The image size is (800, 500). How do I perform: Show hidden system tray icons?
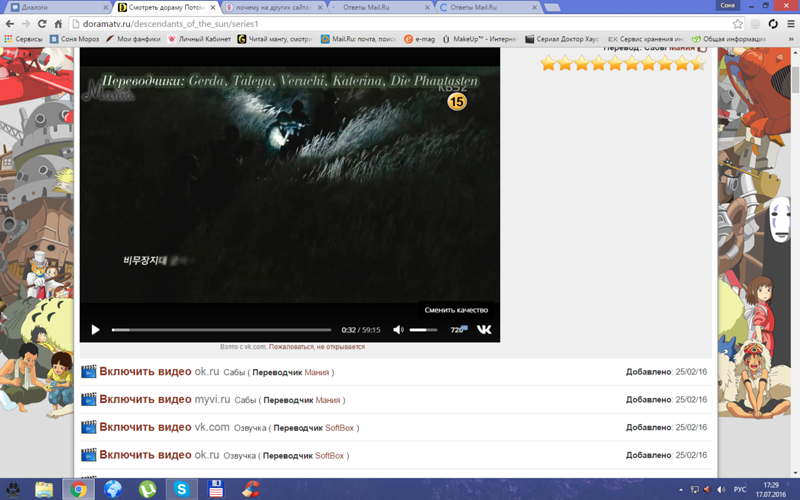click(681, 490)
